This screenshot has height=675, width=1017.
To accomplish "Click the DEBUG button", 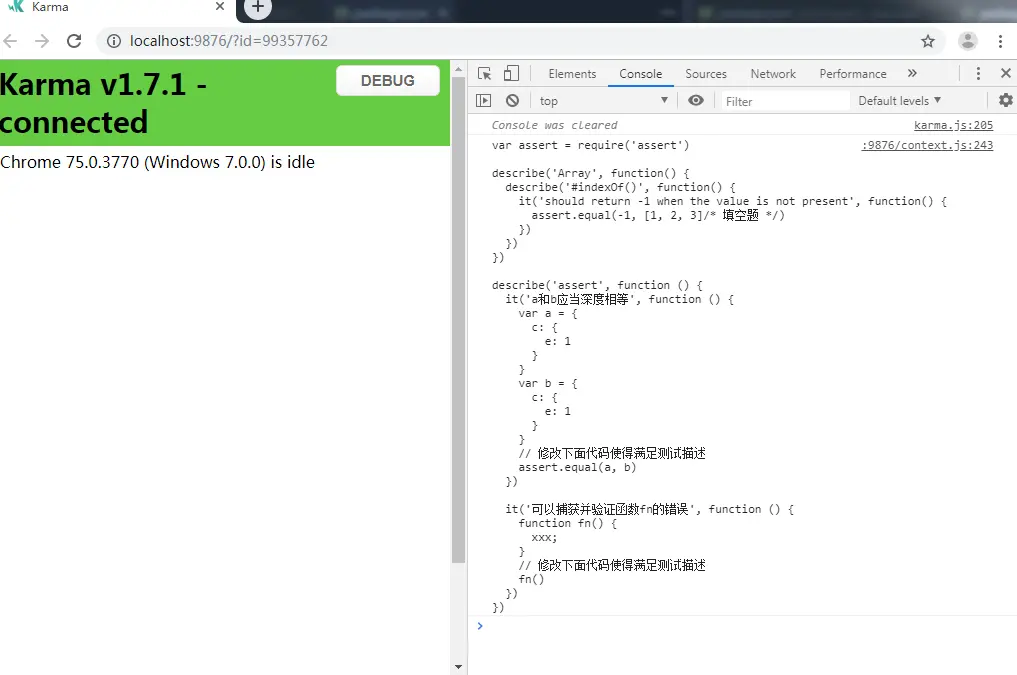I will 388,80.
